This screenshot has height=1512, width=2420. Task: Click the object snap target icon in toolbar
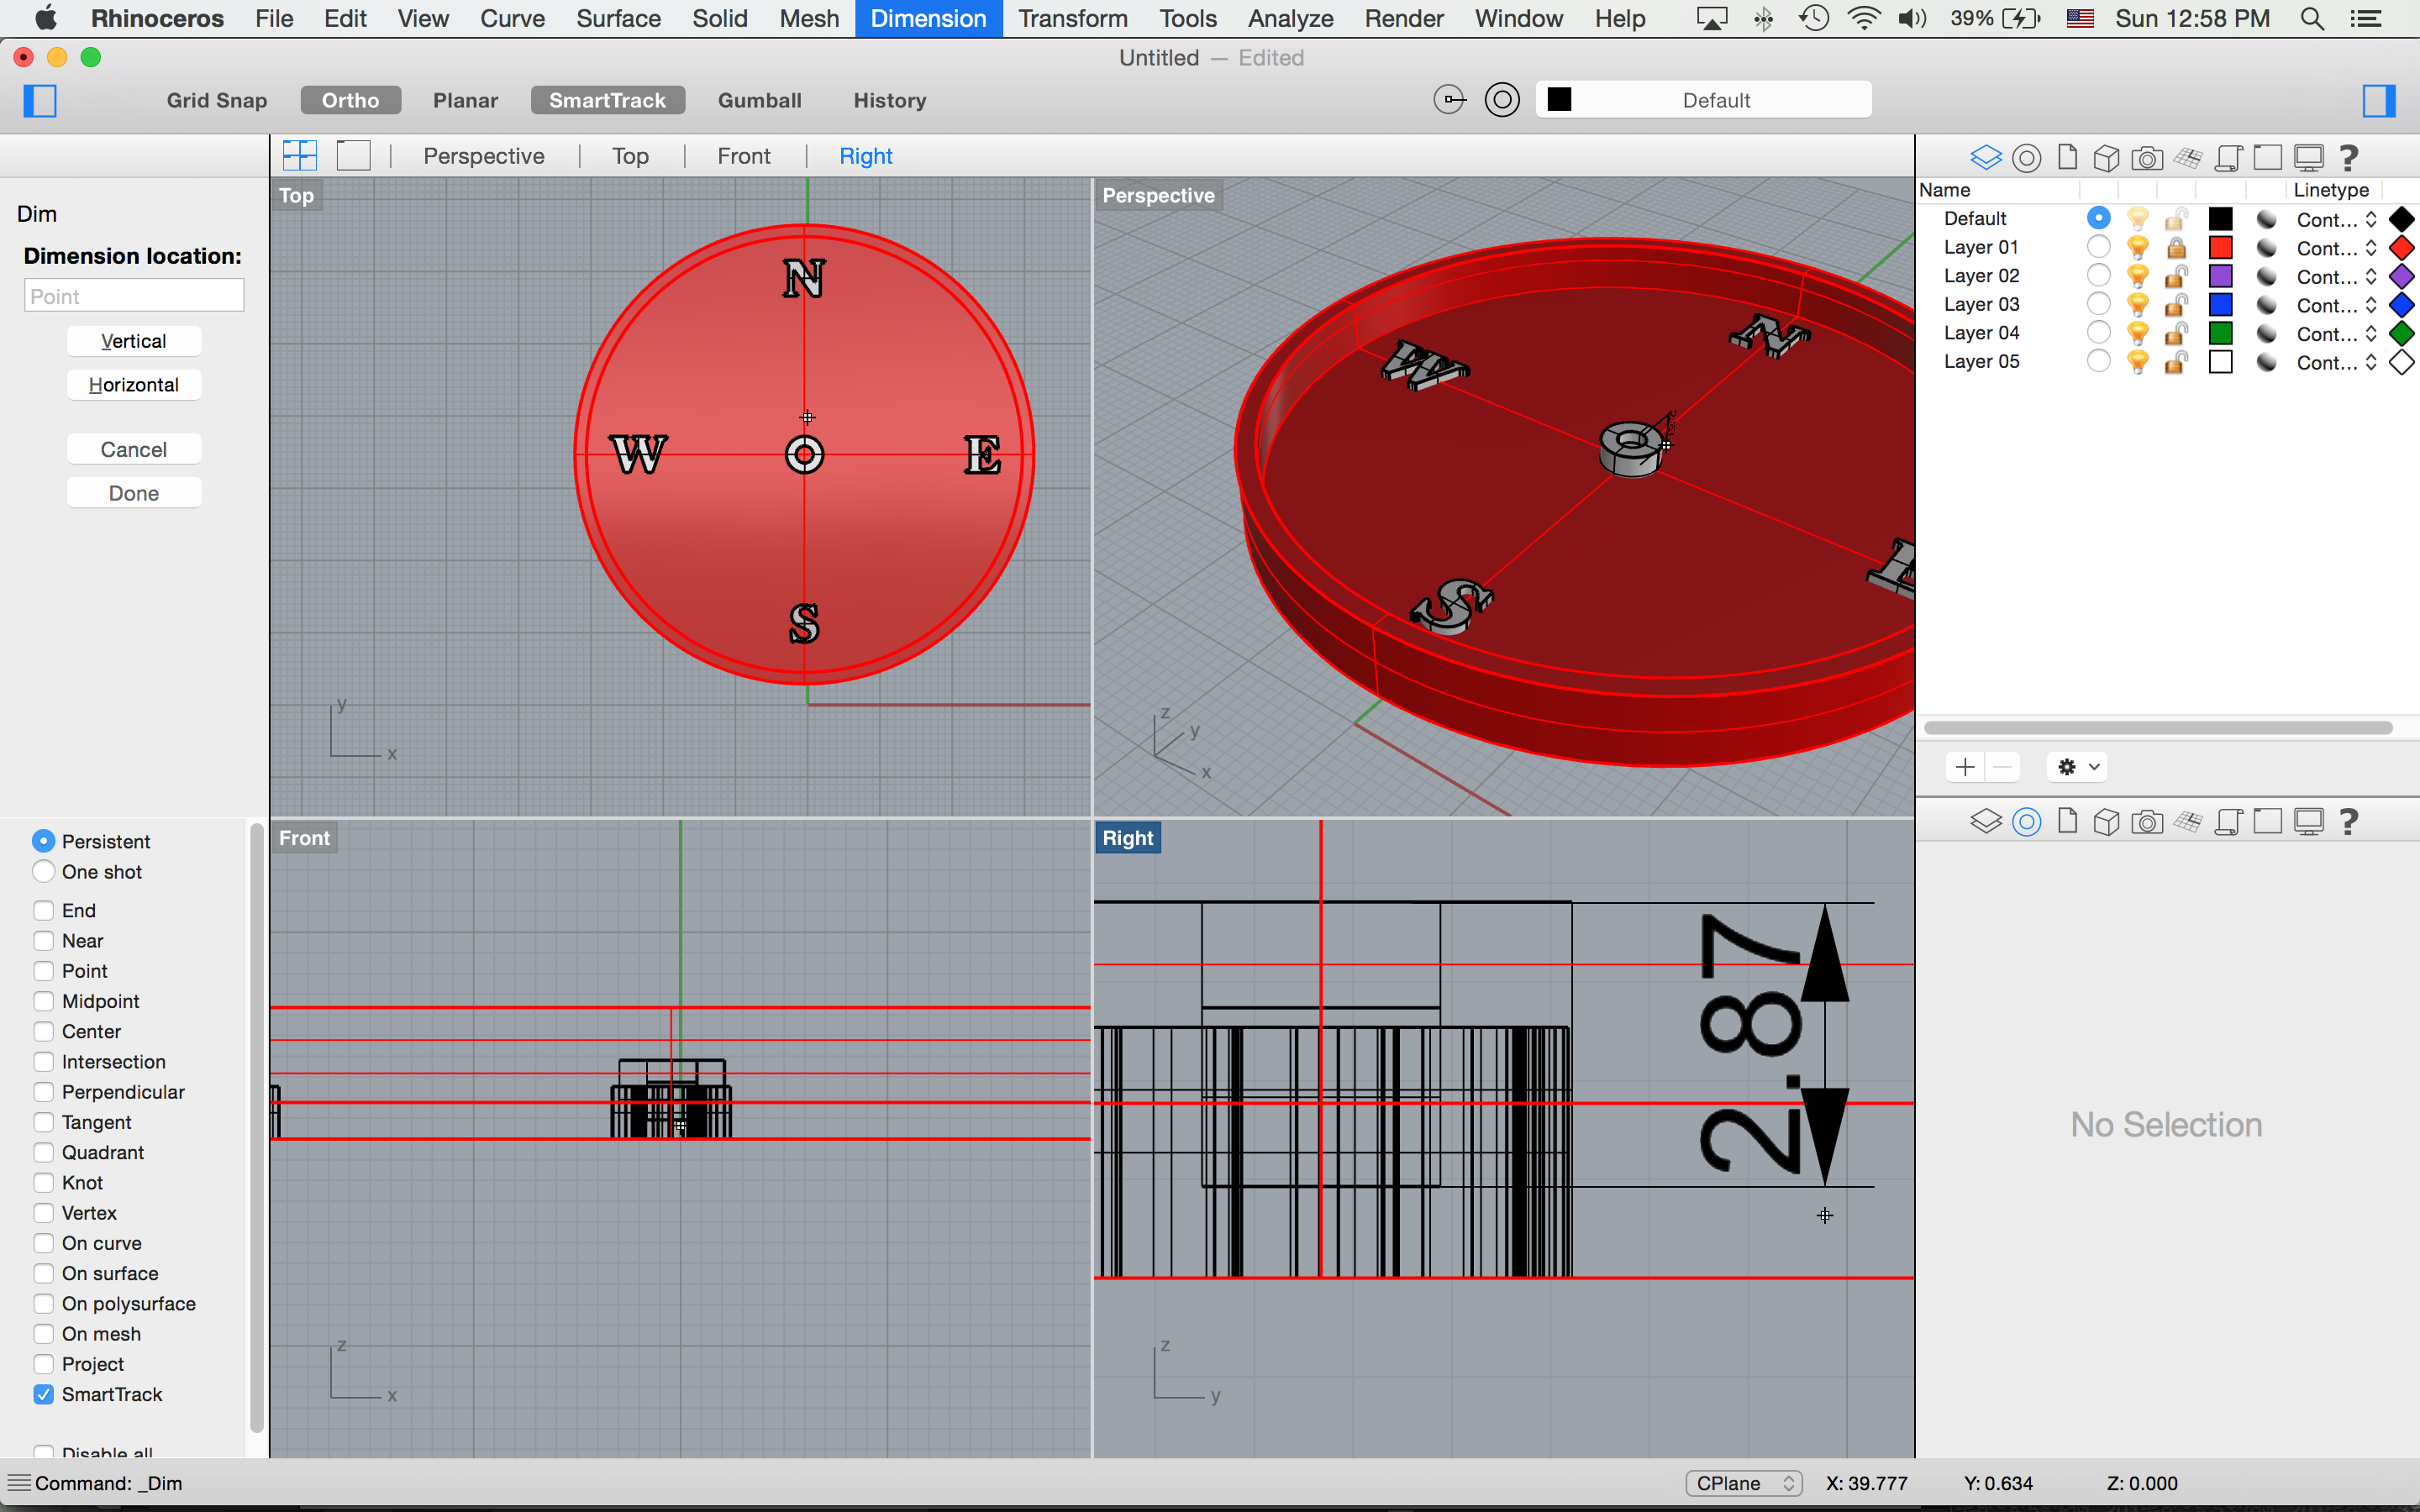click(1450, 100)
